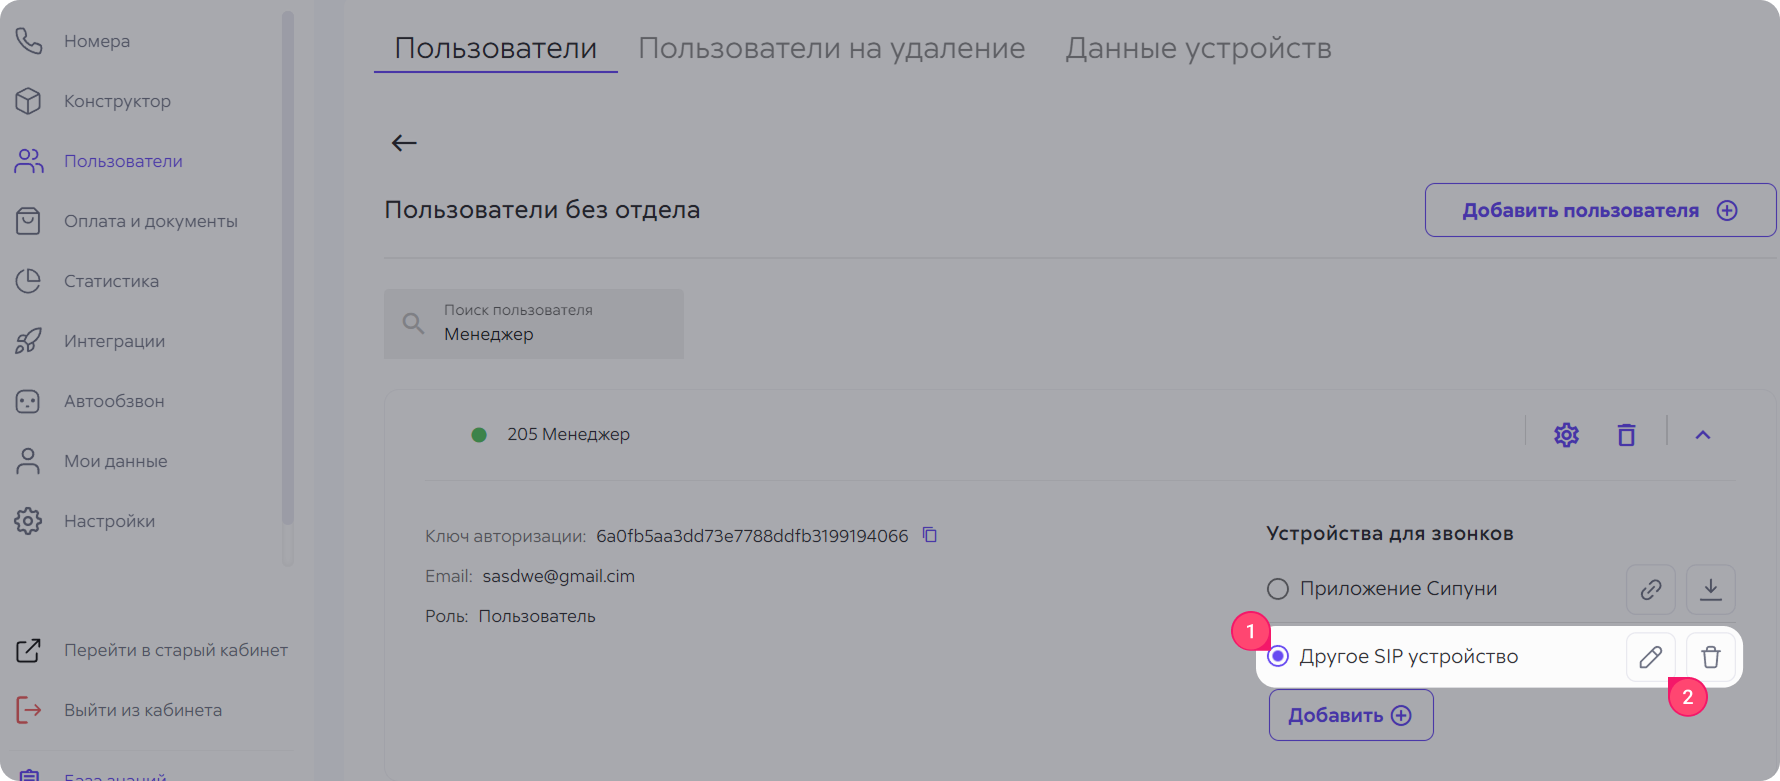Click the back arrow icon
This screenshot has width=1780, height=781.
coord(404,143)
